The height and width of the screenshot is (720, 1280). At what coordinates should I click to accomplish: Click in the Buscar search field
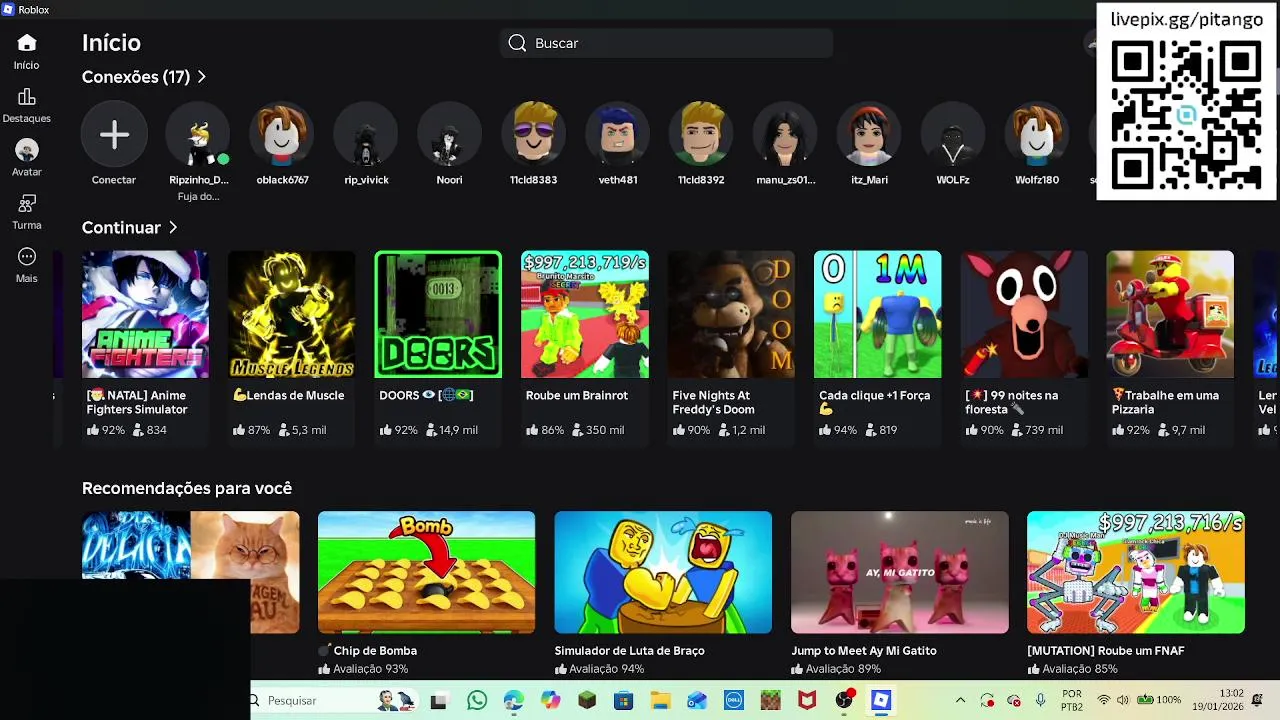667,43
